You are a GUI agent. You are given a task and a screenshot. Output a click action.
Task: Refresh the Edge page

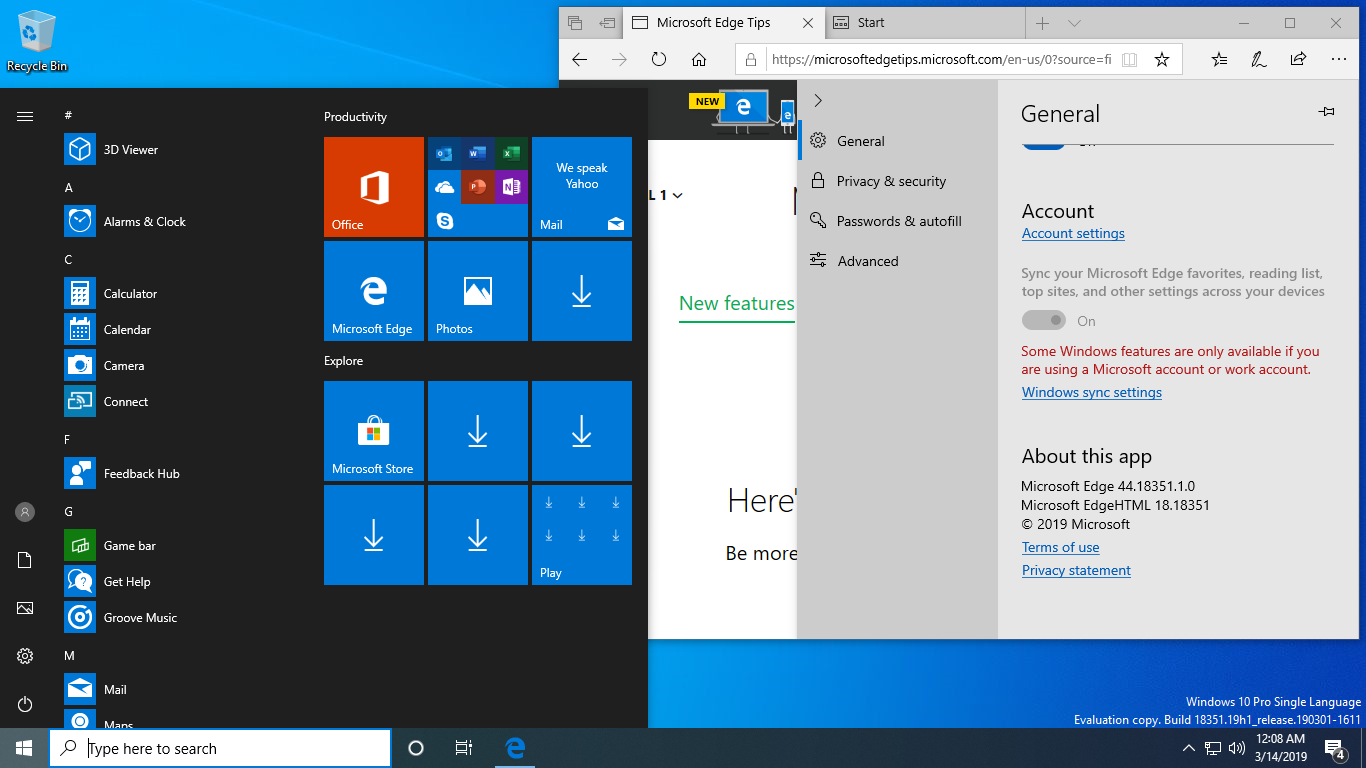point(659,59)
